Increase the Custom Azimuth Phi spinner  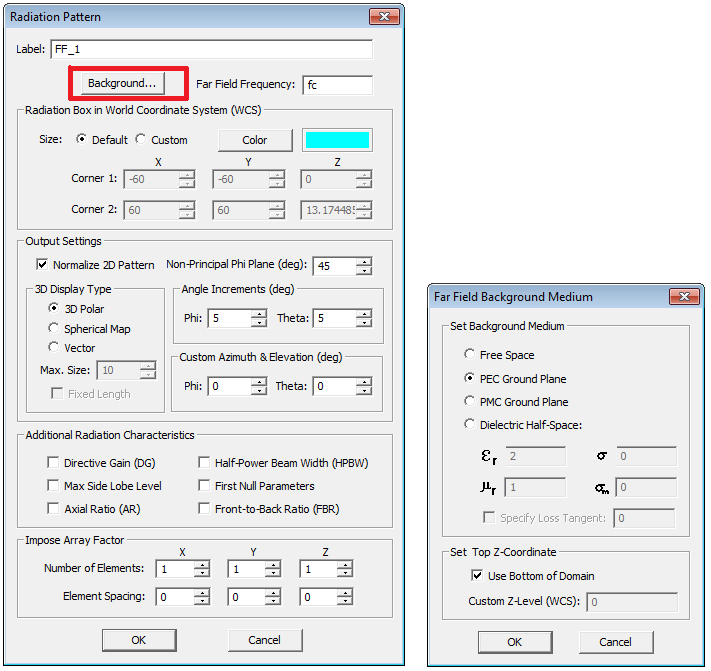[x=259, y=382]
